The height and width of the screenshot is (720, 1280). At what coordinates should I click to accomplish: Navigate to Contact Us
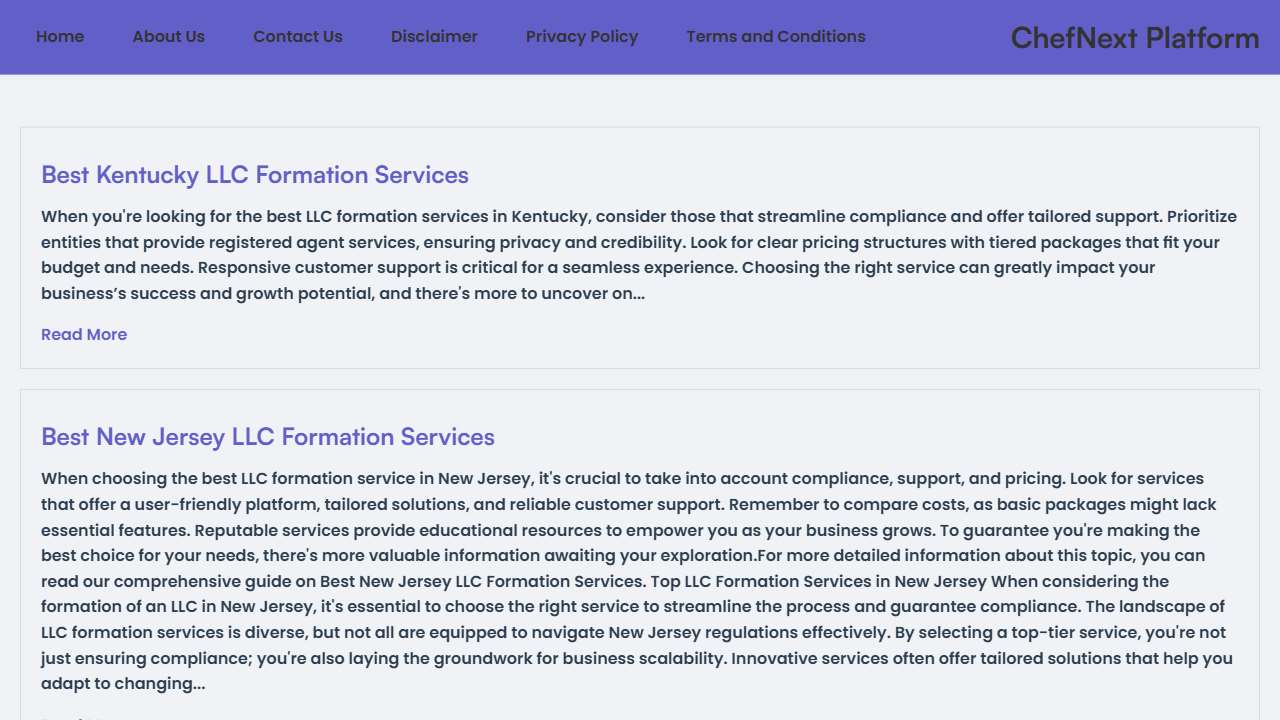297,37
